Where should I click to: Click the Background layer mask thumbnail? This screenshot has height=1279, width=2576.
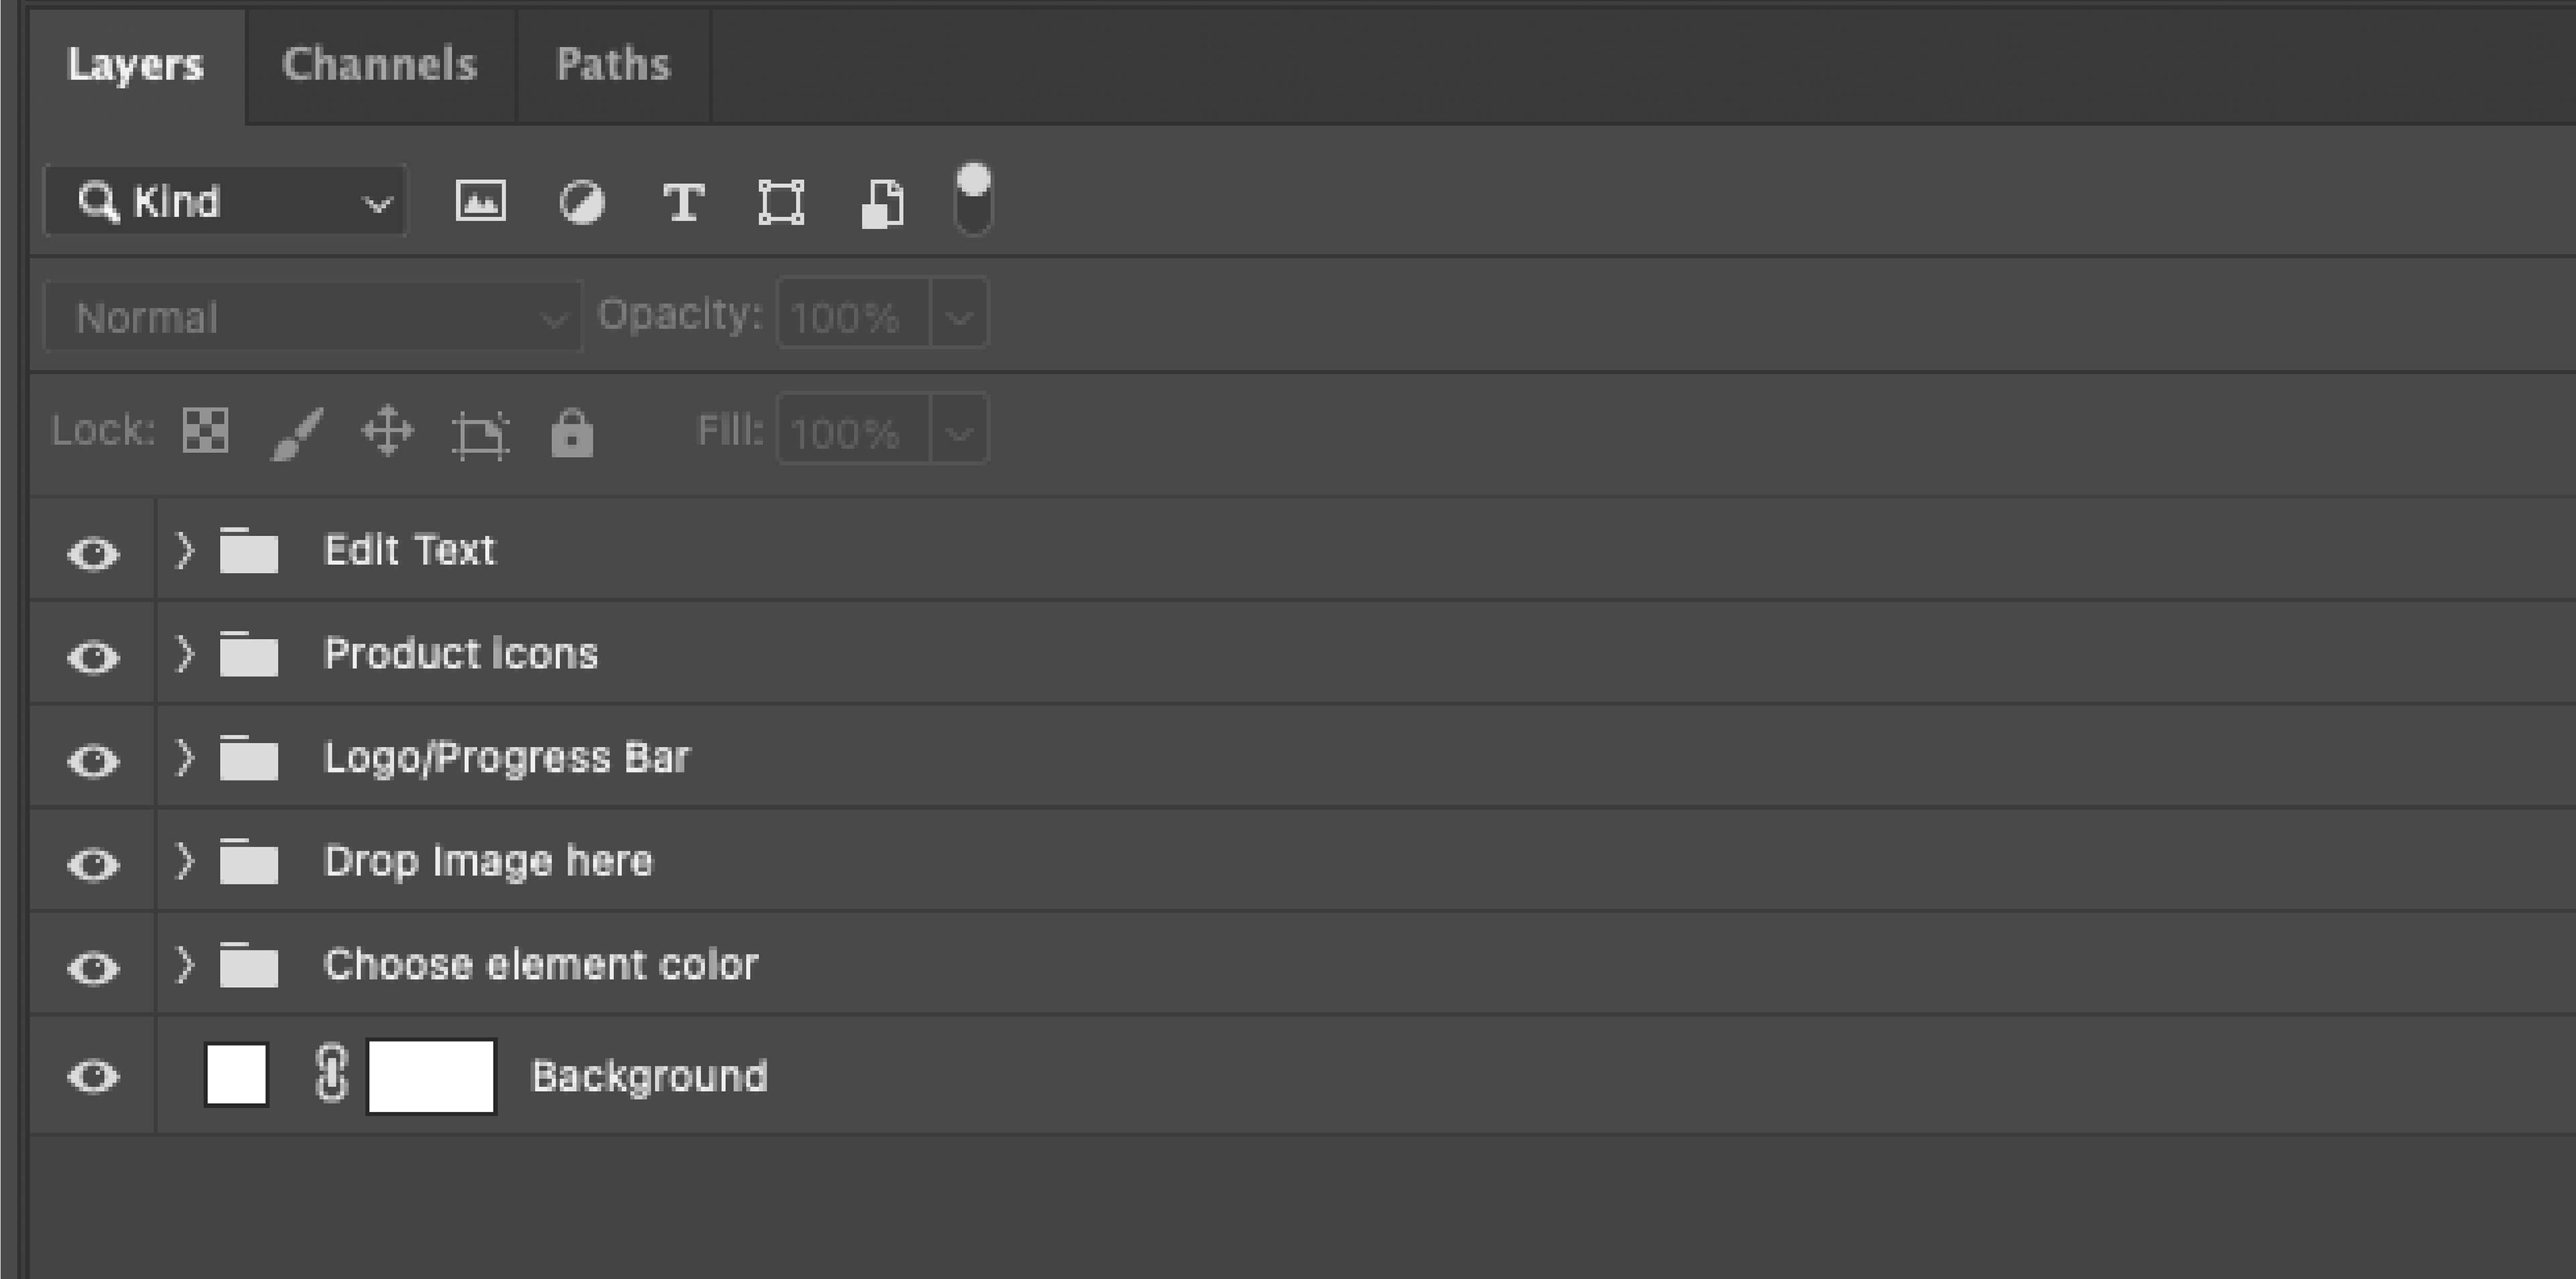pyautogui.click(x=431, y=1076)
